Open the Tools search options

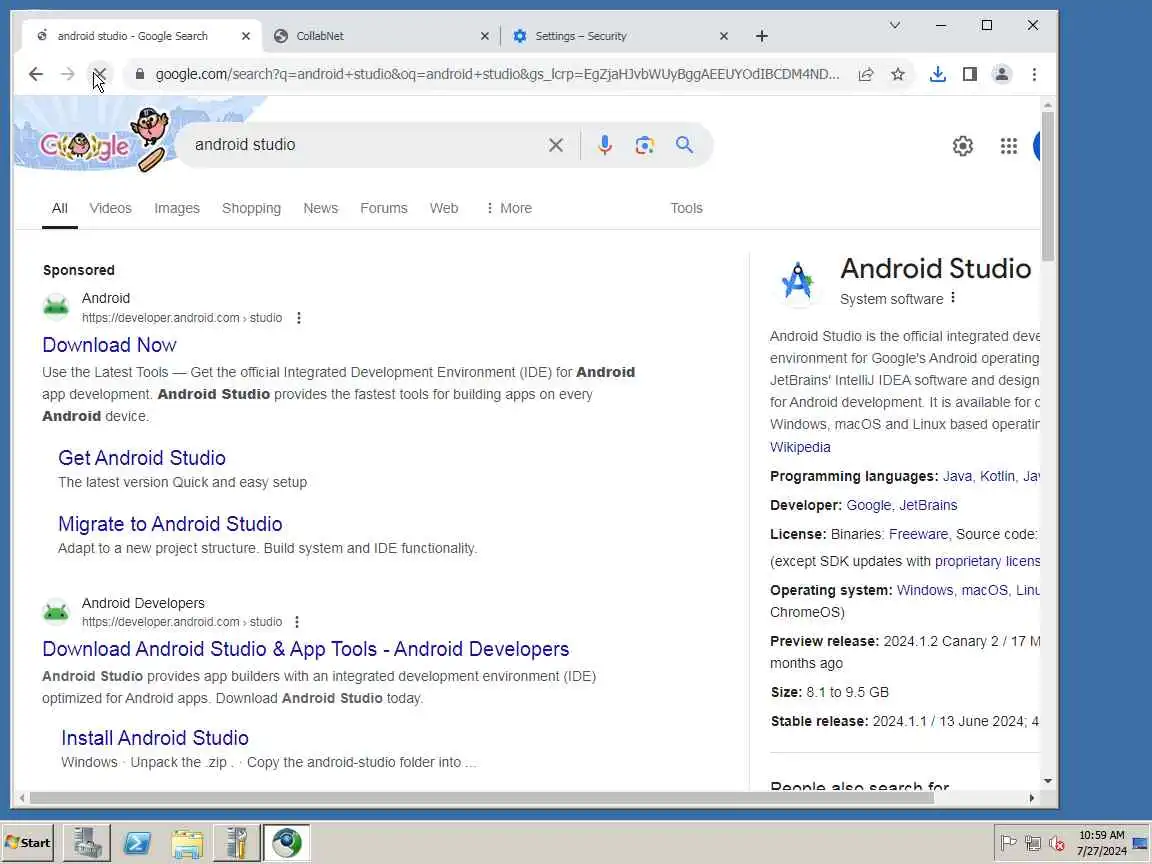click(686, 209)
